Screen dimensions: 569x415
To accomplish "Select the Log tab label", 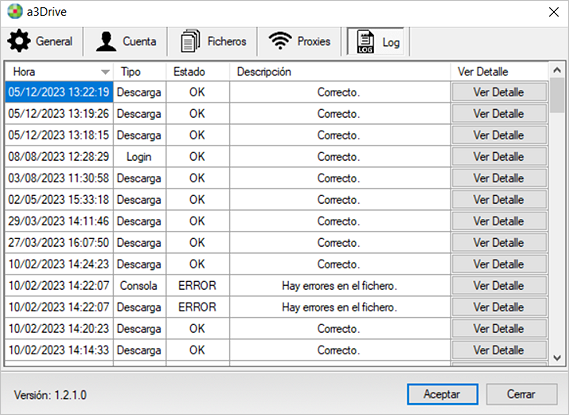I will 391,42.
